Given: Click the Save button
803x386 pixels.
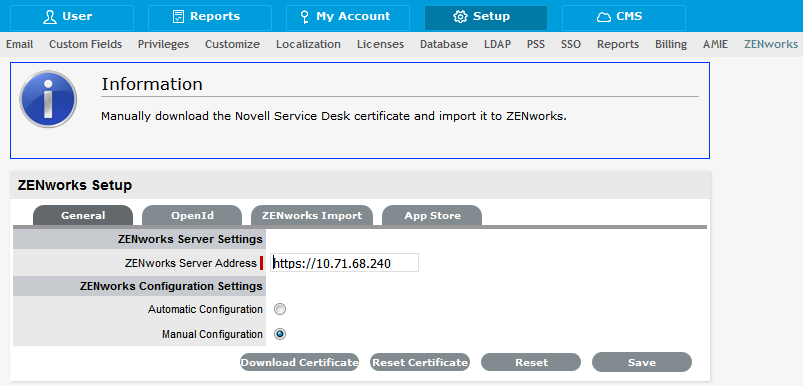Looking at the screenshot, I should [642, 362].
